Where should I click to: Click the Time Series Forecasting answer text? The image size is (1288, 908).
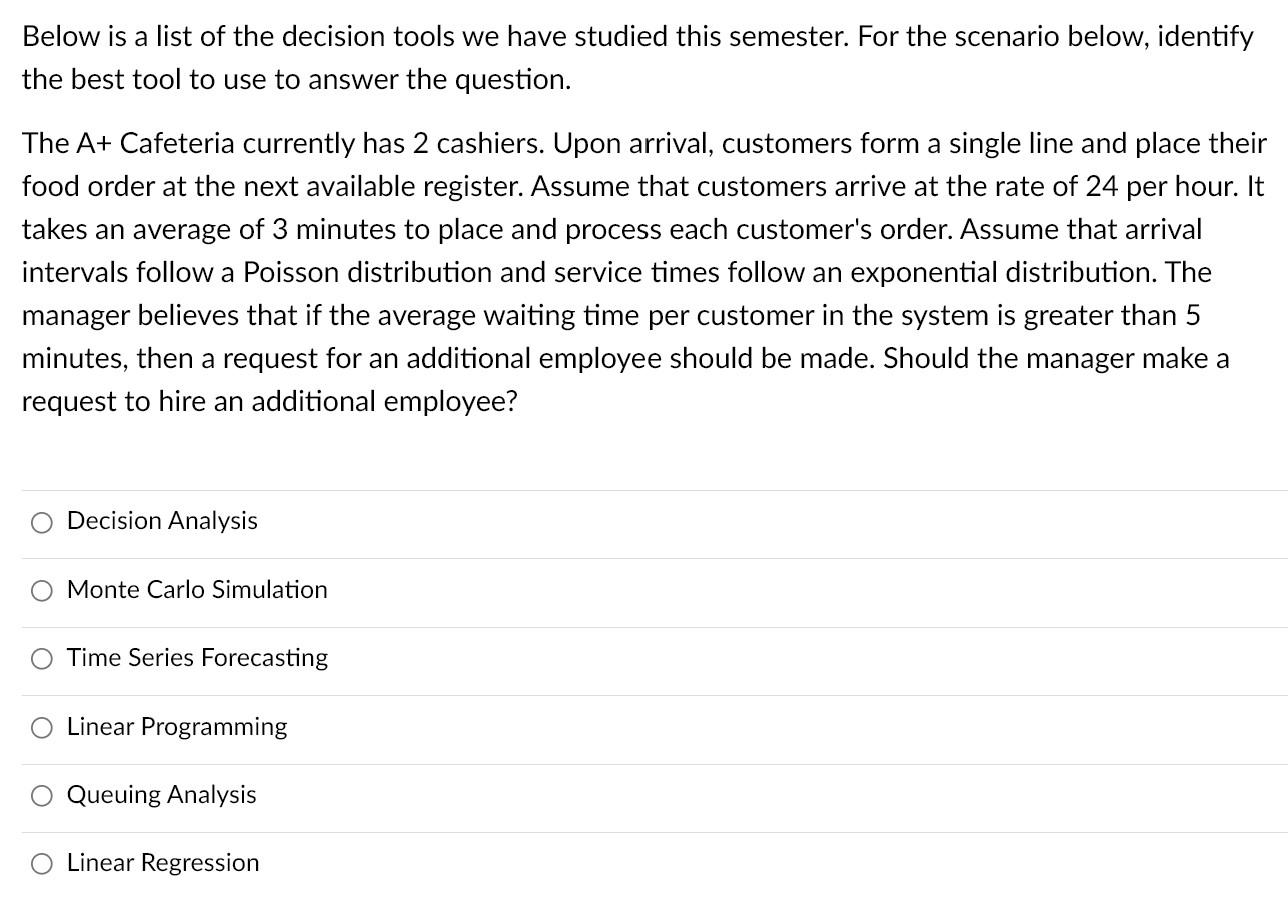[x=197, y=657]
